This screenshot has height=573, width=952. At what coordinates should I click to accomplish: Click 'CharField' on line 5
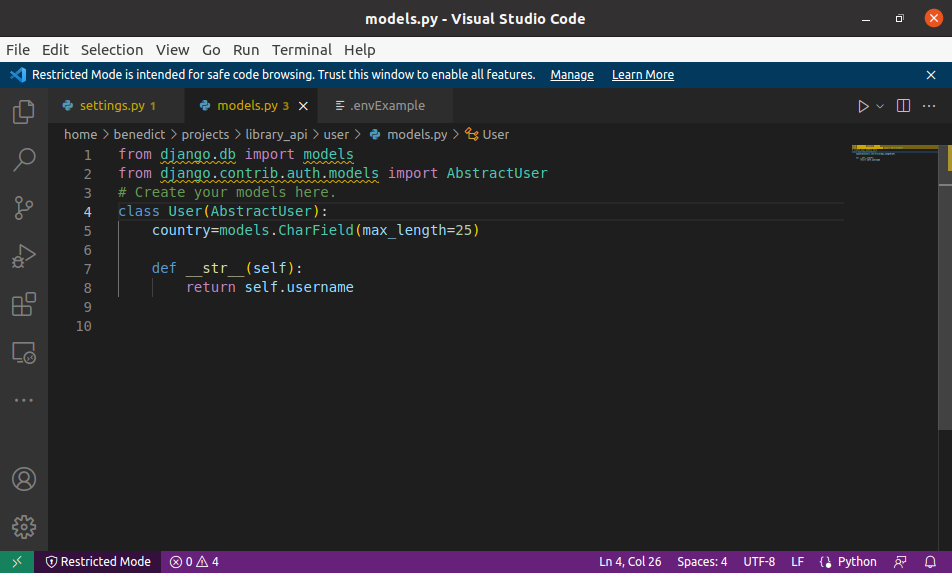(316, 230)
